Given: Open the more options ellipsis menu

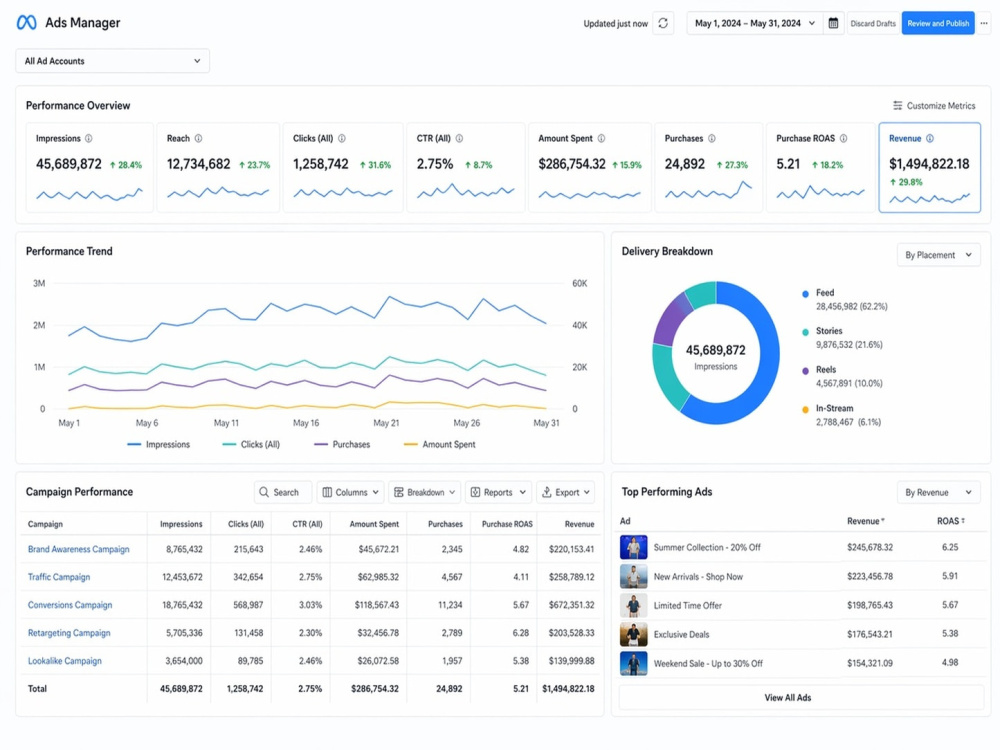Looking at the screenshot, I should tap(984, 24).
